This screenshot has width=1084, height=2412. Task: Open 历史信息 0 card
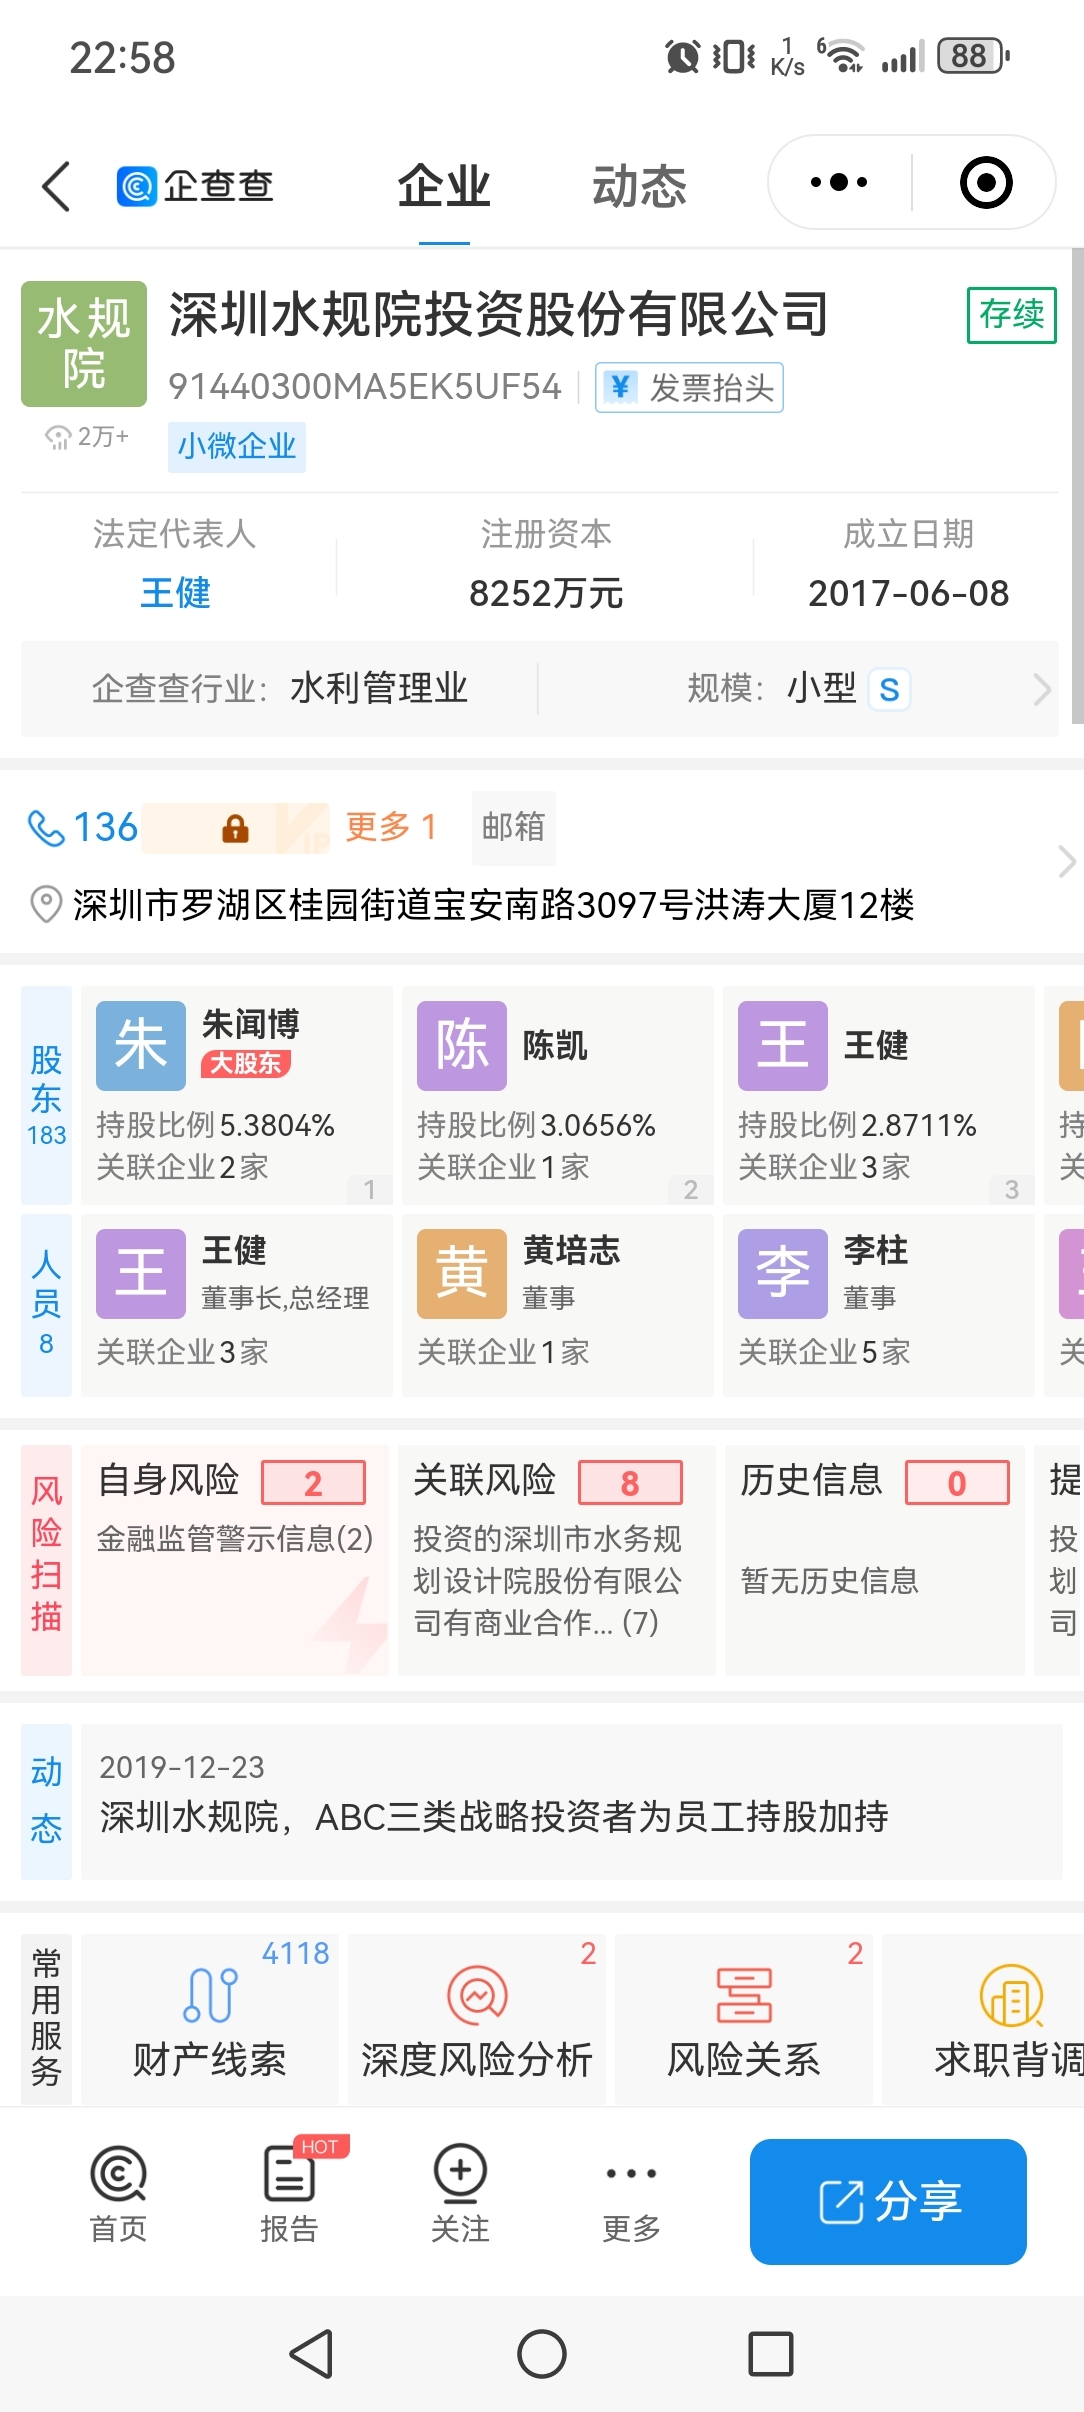(x=875, y=1559)
